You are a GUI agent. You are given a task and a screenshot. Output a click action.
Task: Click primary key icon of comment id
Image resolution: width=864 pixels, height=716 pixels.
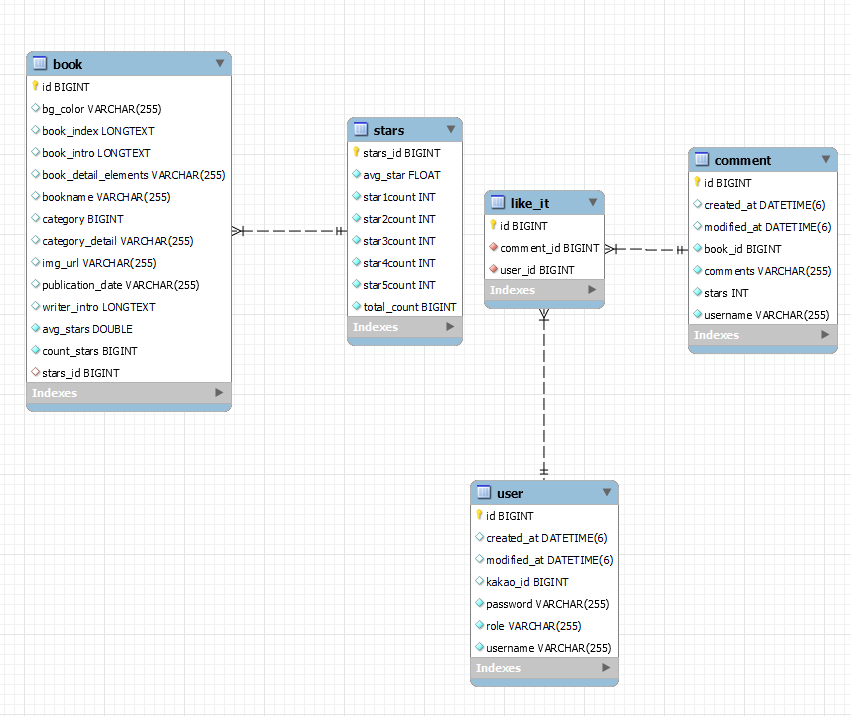tap(697, 182)
